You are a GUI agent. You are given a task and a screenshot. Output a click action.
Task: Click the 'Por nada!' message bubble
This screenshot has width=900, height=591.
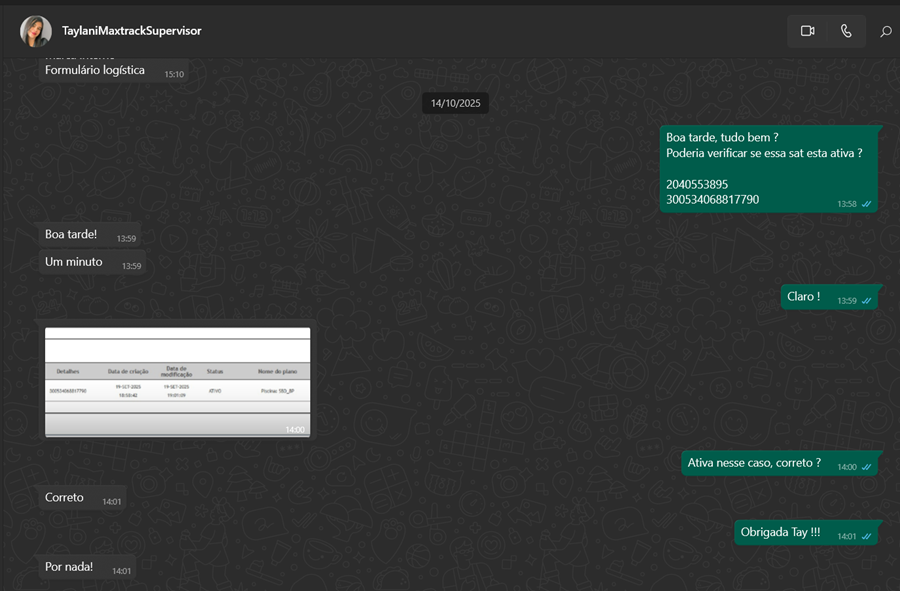[x=69, y=568]
